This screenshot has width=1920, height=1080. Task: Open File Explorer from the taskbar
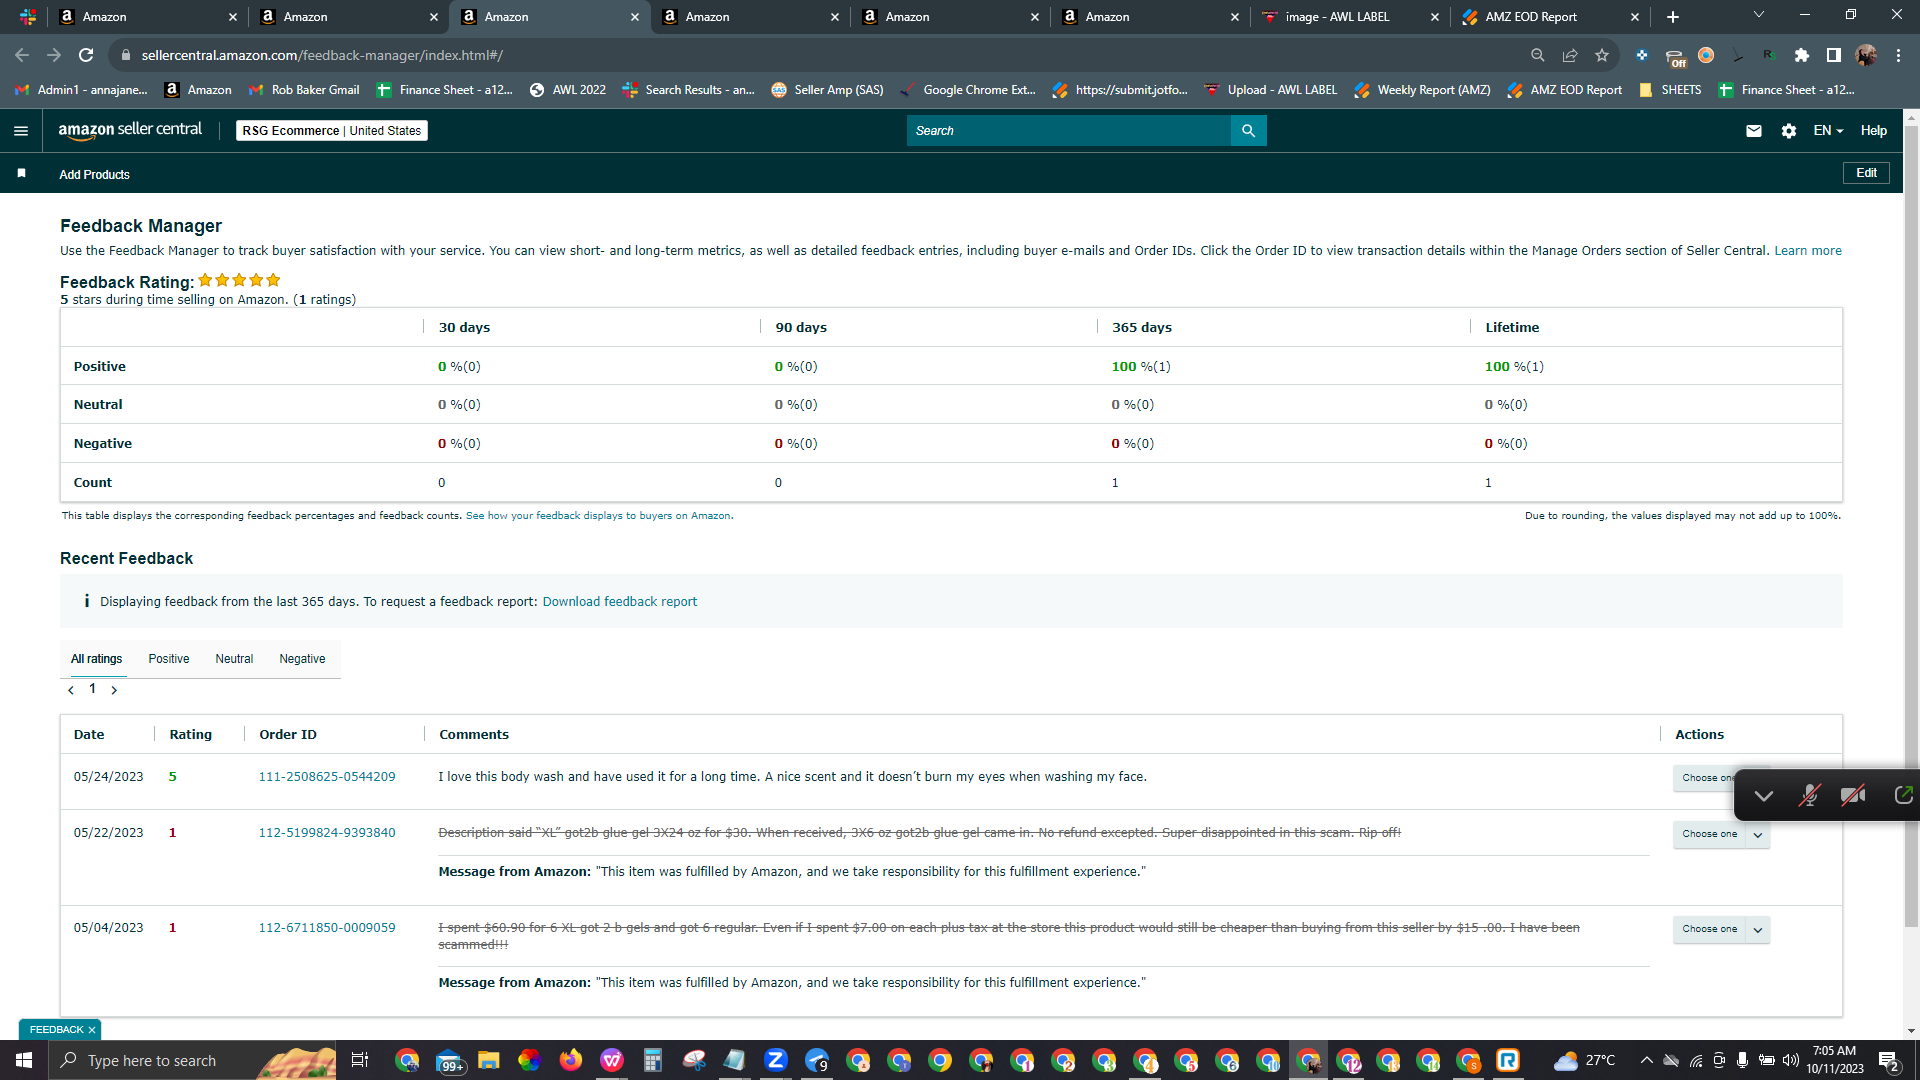(x=488, y=1060)
